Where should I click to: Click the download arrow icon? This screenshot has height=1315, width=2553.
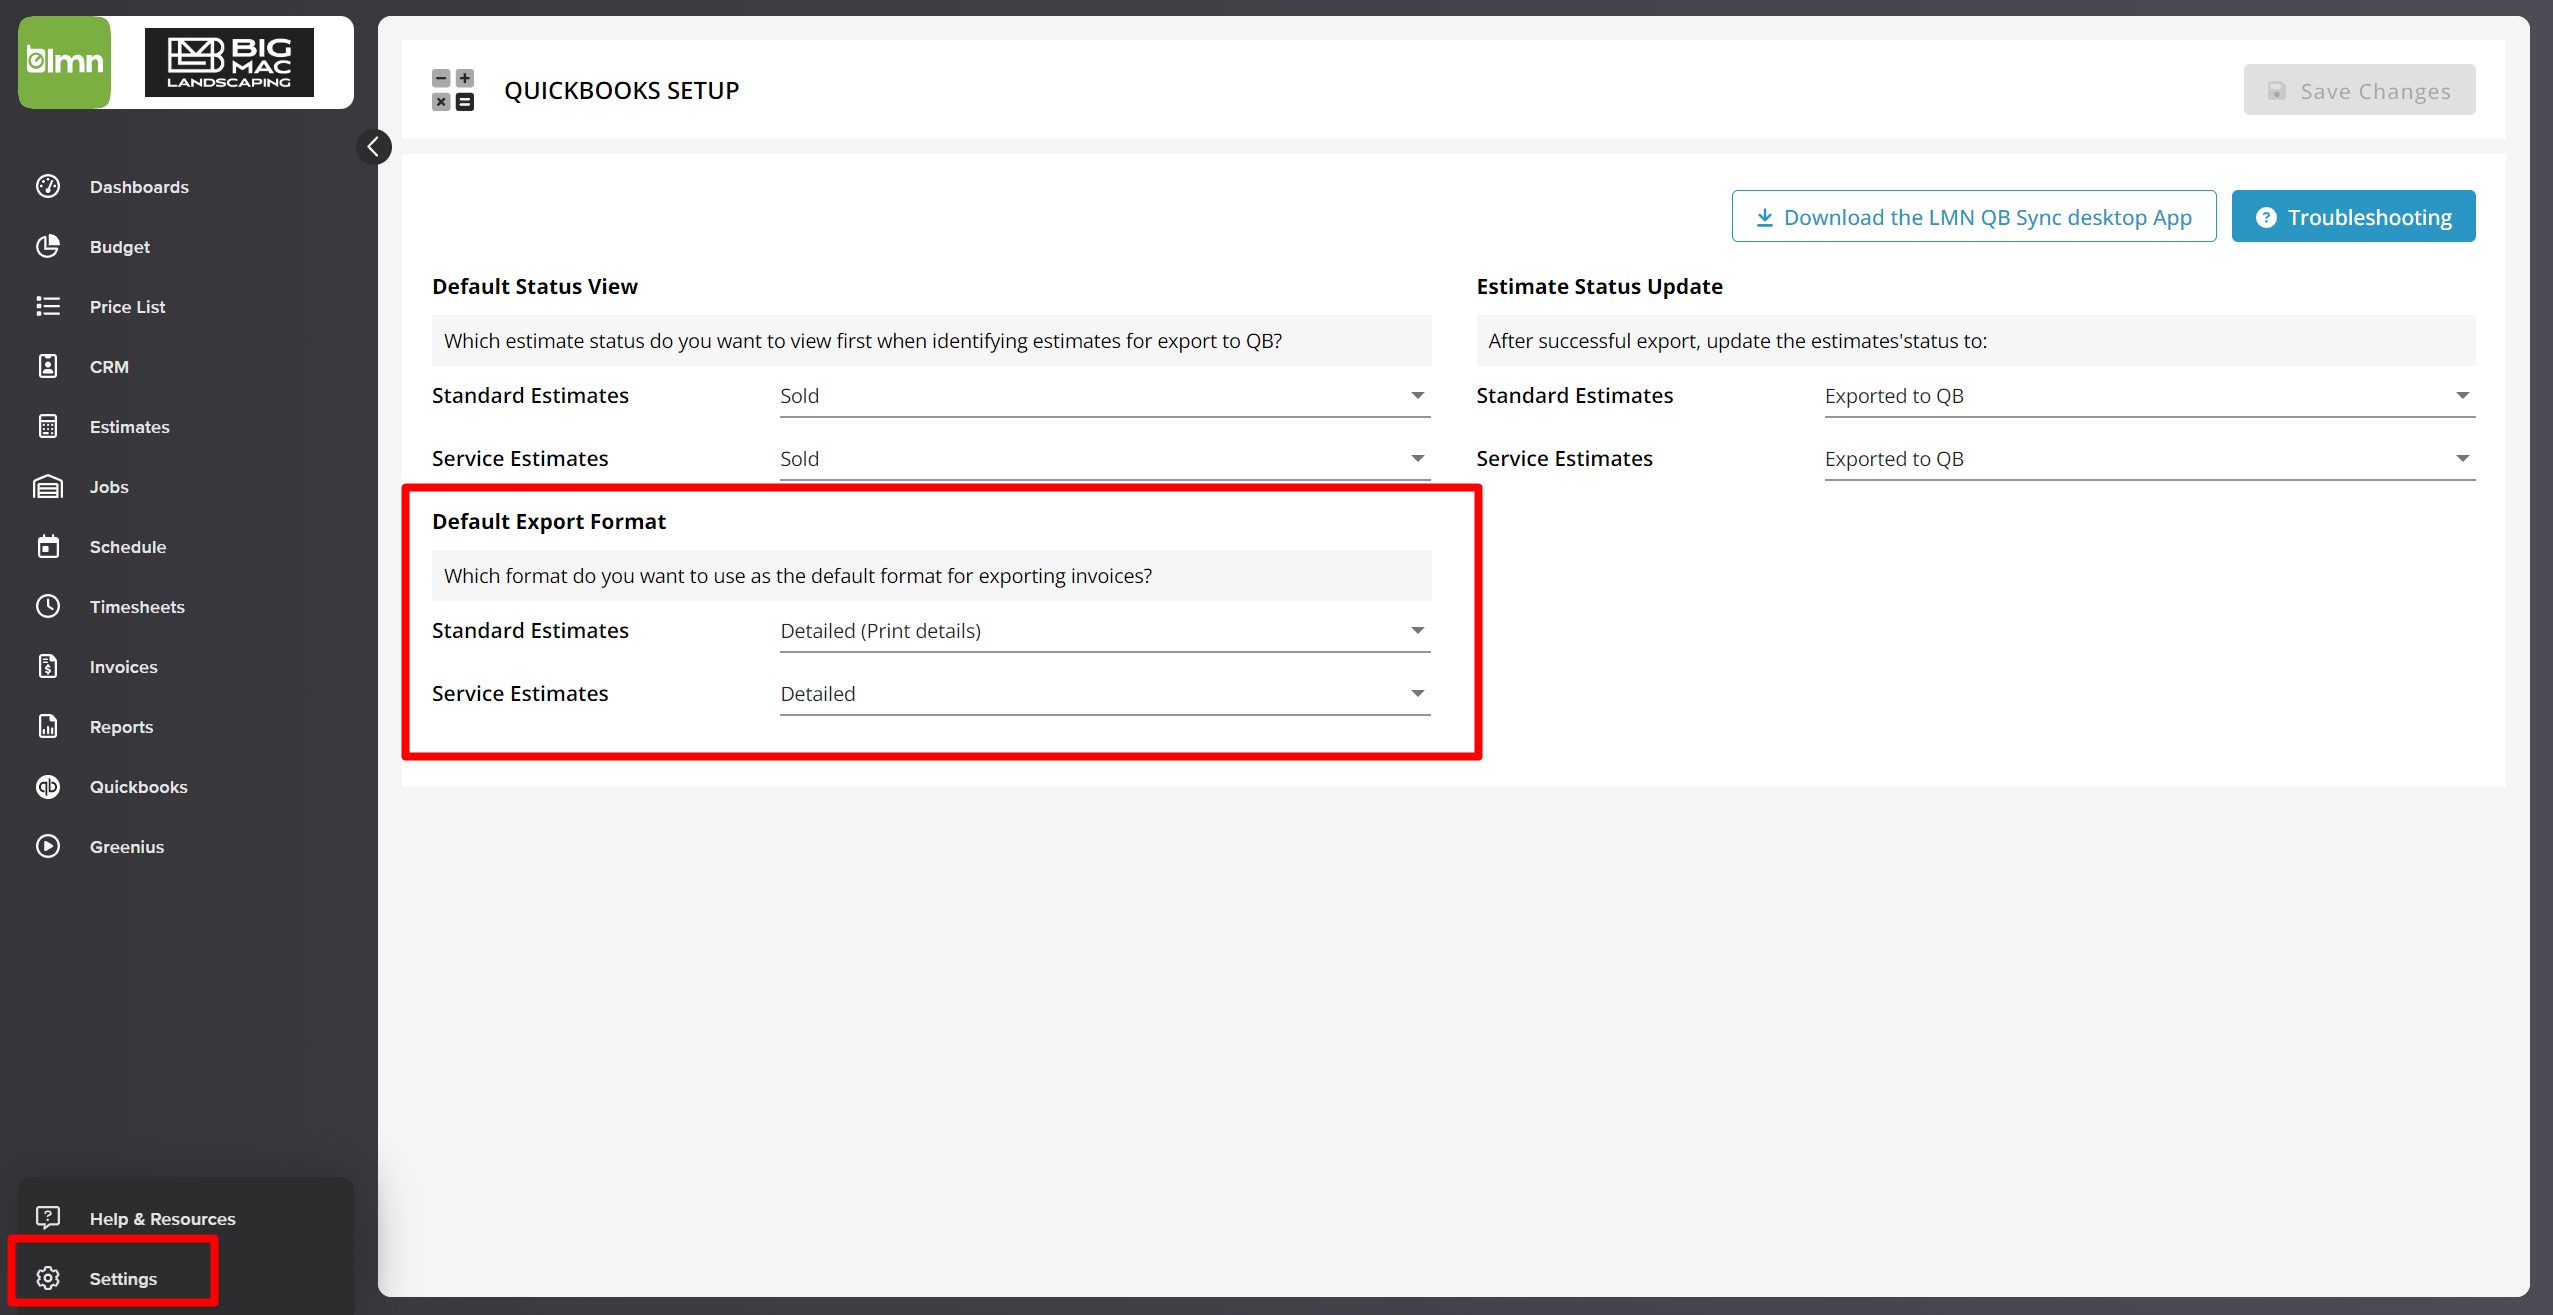pyautogui.click(x=1765, y=217)
